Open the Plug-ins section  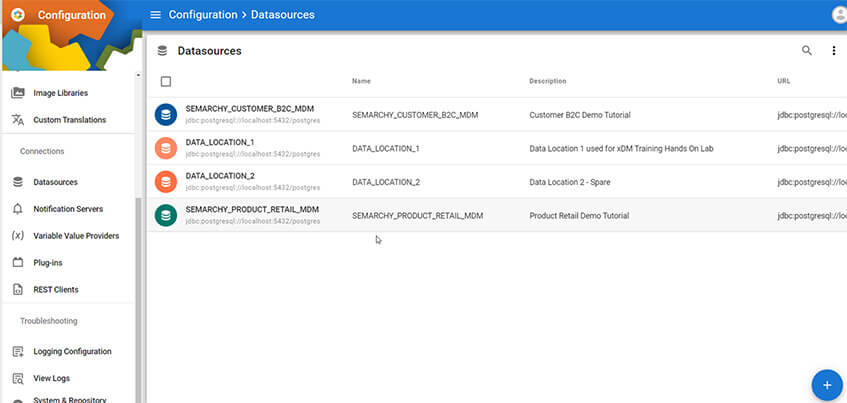point(50,263)
